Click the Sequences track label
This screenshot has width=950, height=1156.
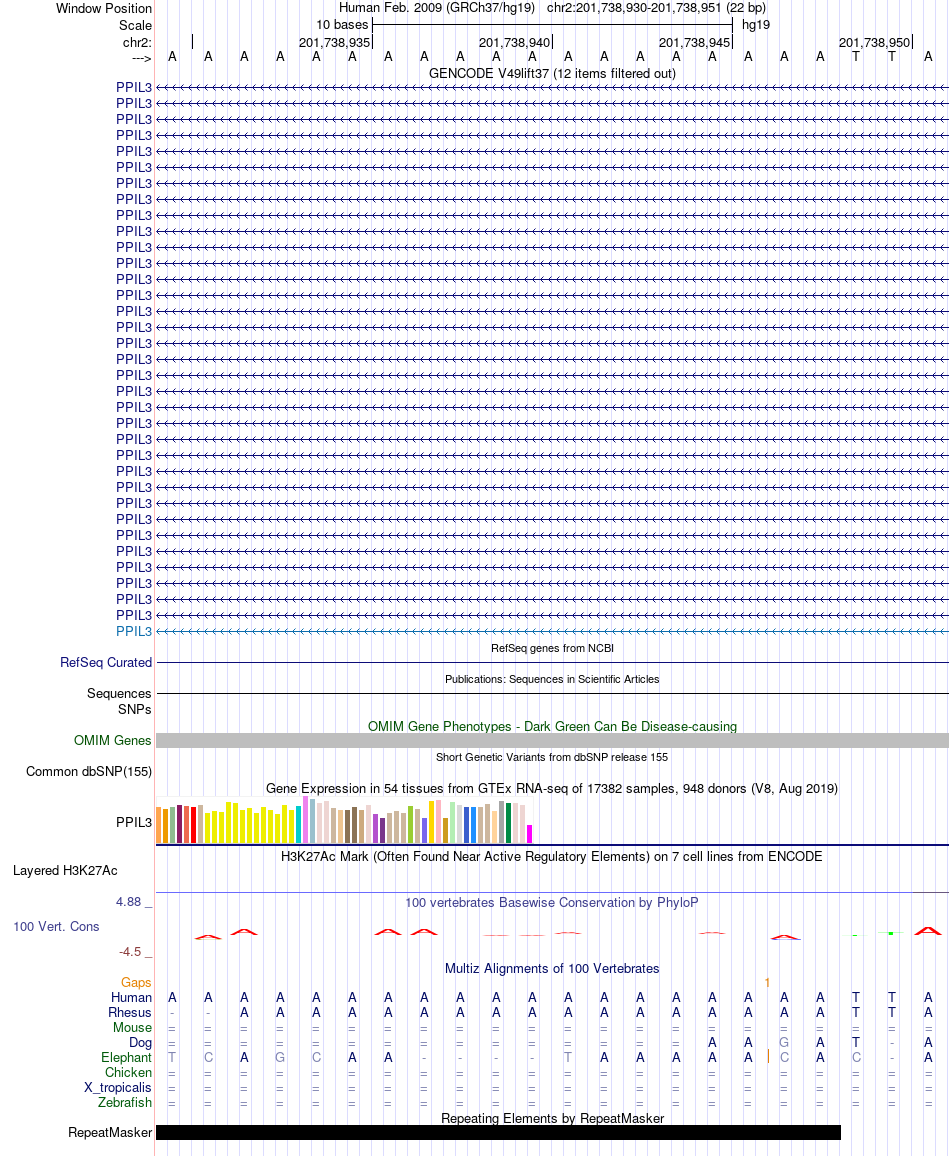119,693
